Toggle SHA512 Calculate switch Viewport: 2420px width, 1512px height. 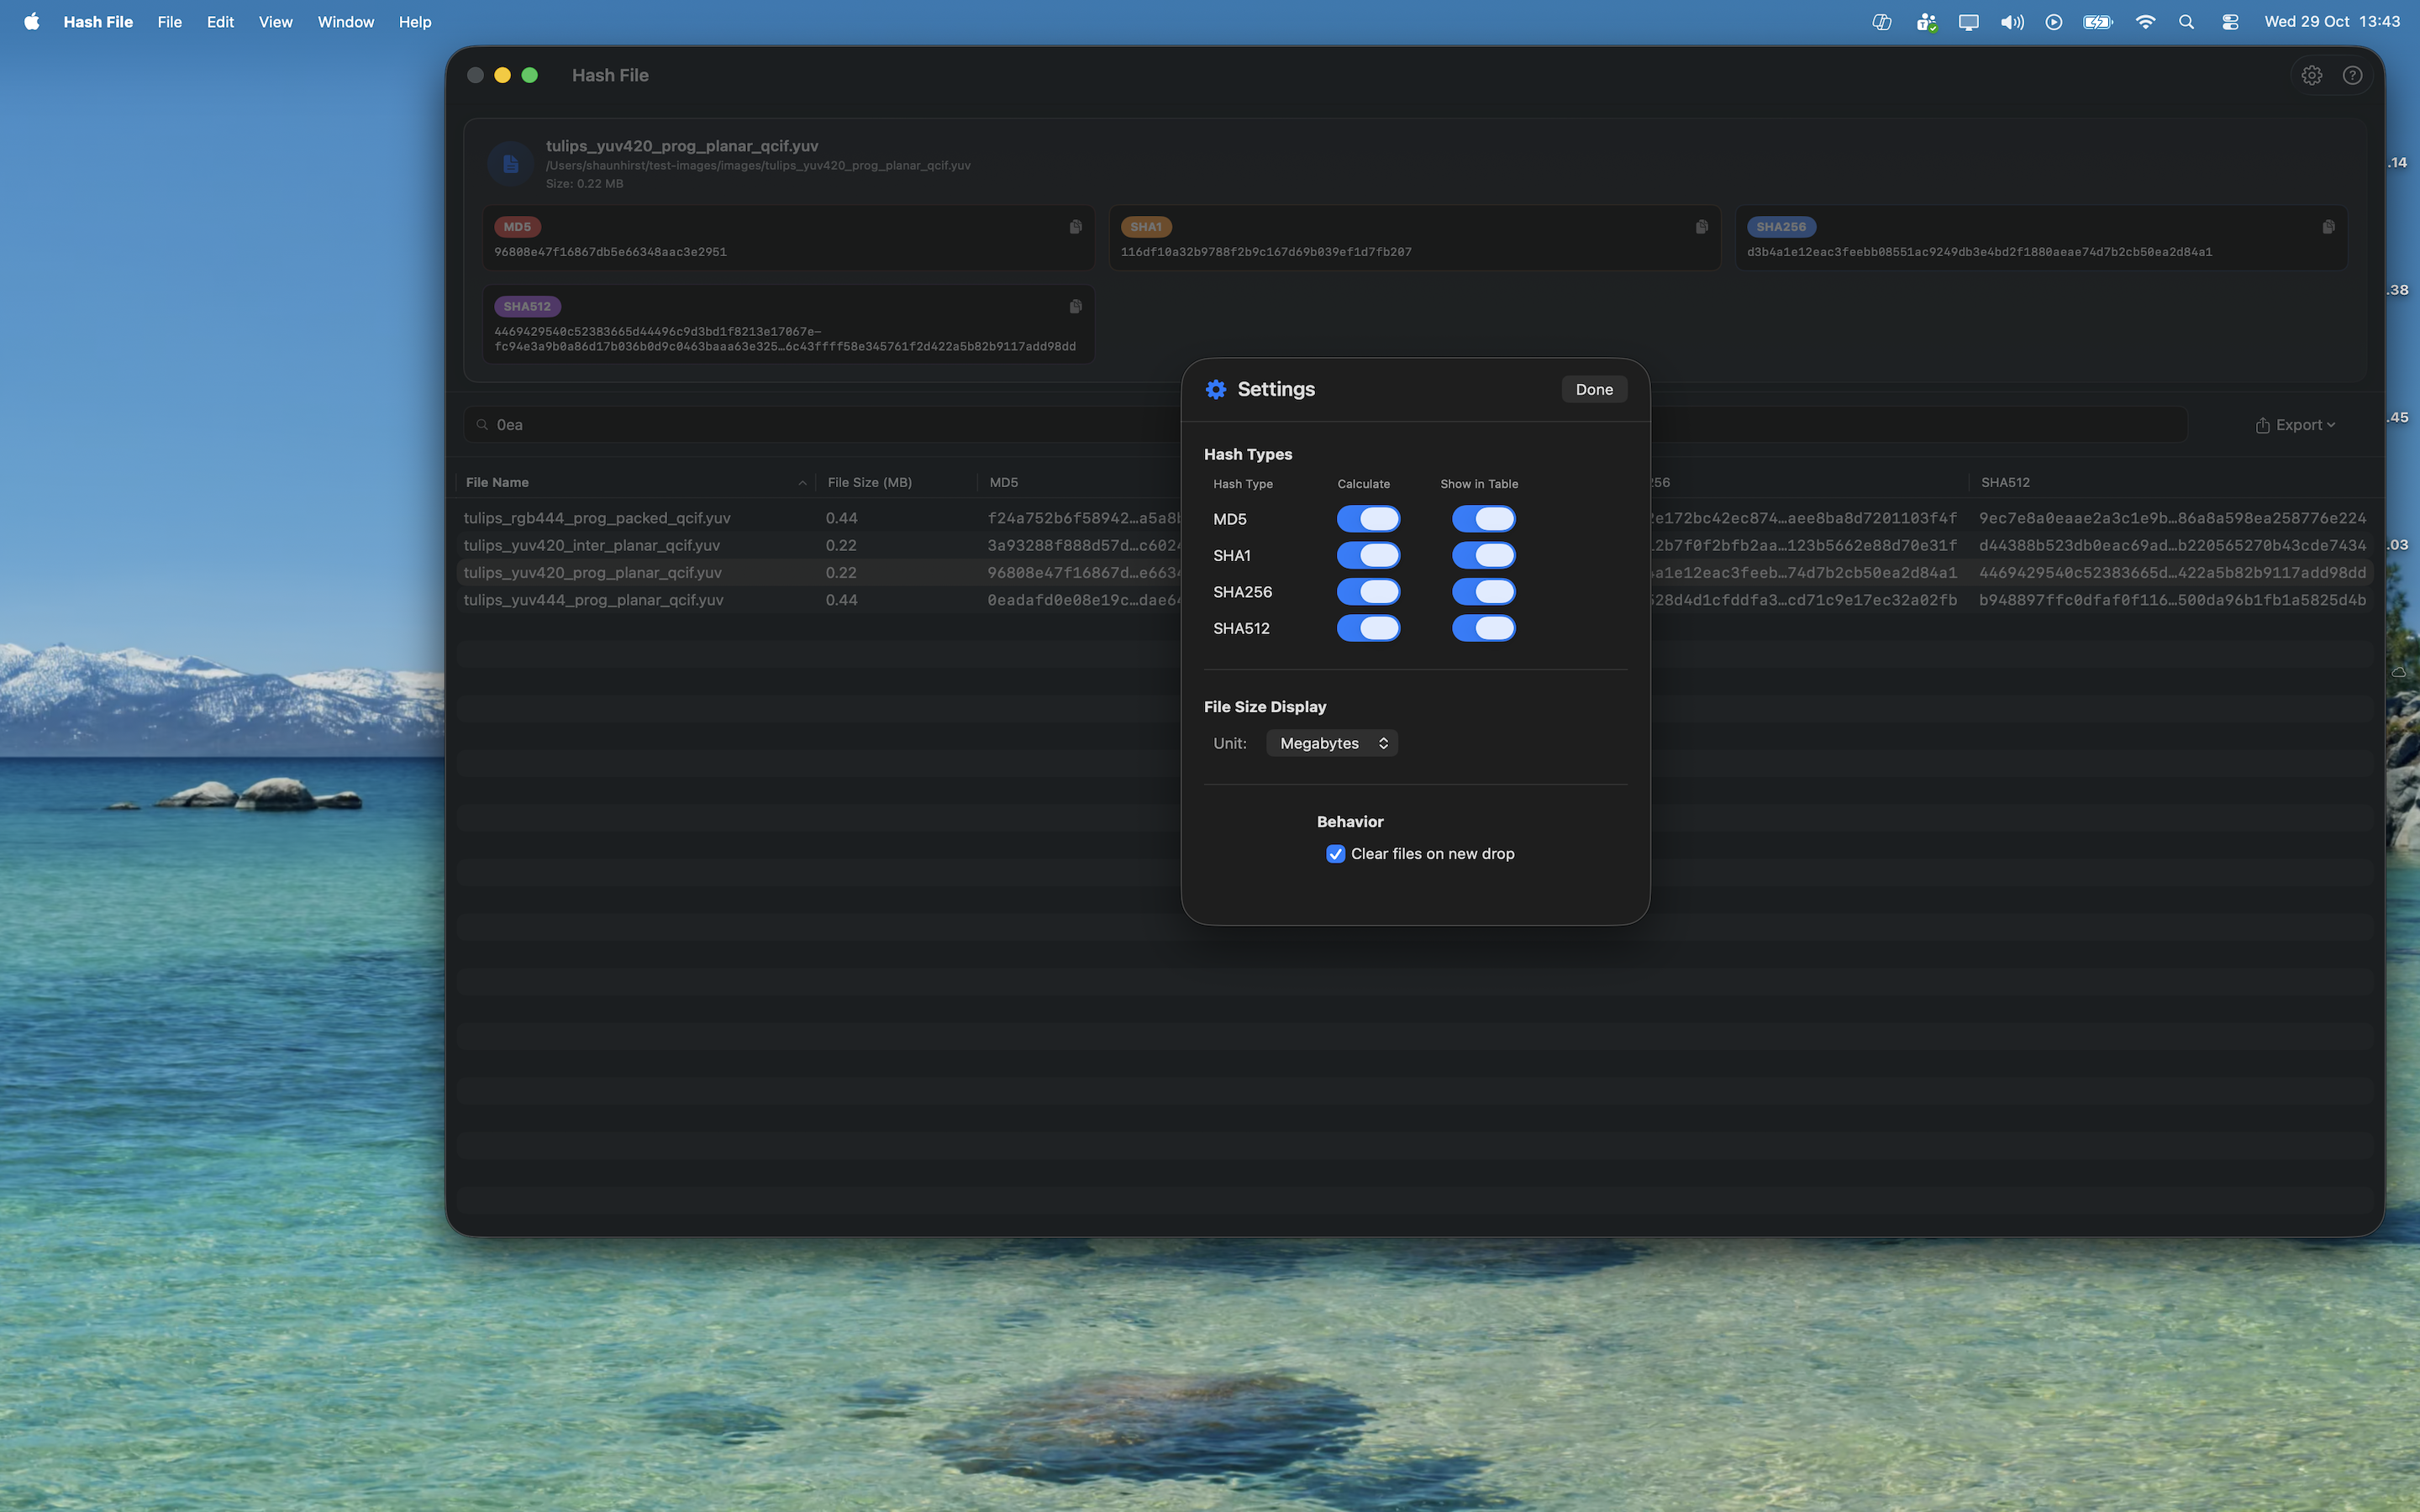[x=1368, y=628]
